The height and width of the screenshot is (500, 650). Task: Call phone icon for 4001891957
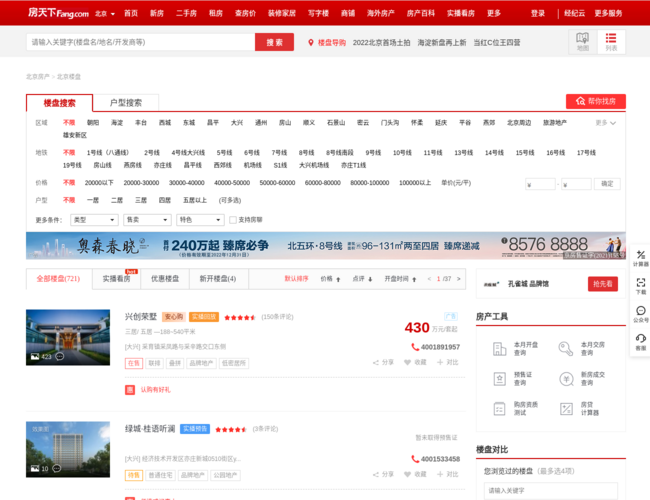click(415, 347)
